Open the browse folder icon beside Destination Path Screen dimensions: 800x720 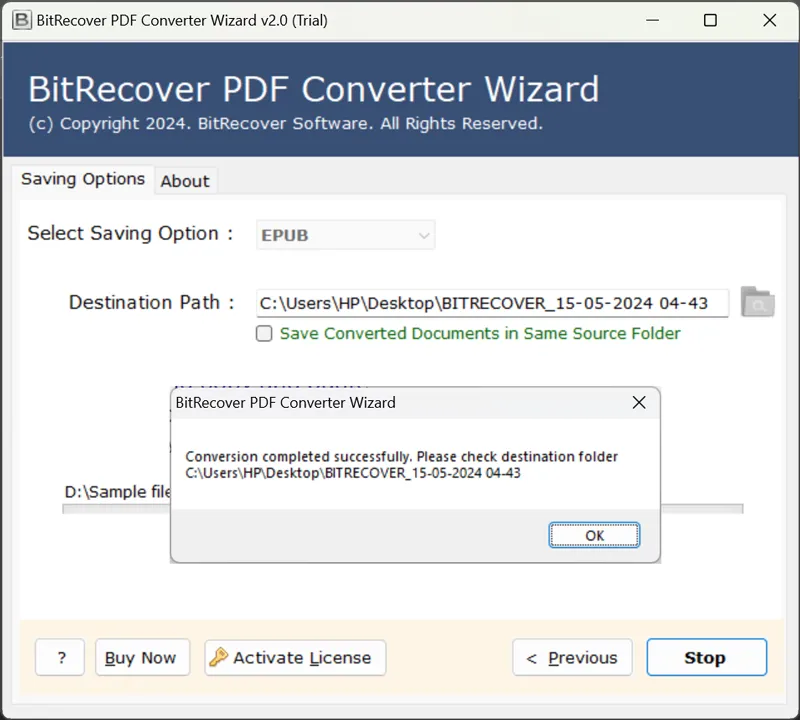tap(757, 302)
